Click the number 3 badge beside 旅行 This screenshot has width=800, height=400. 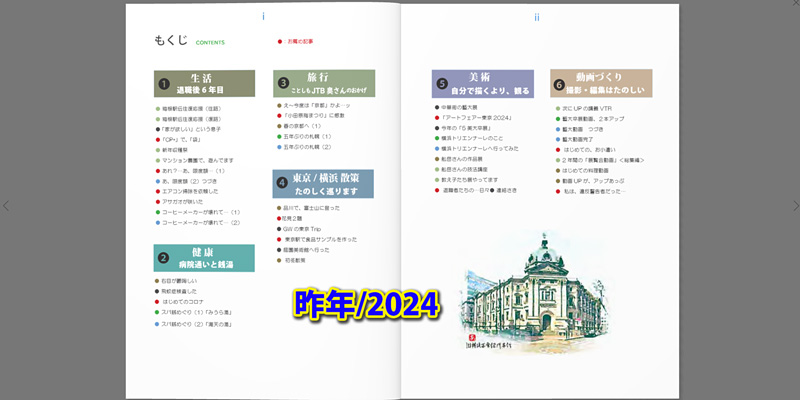coord(283,83)
